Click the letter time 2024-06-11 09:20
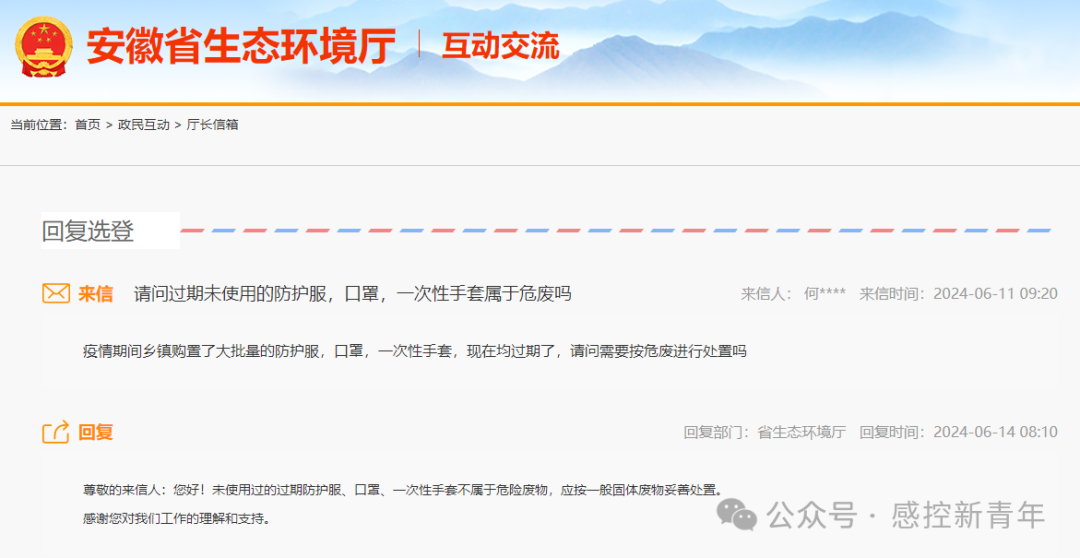The image size is (1080, 558). [995, 294]
